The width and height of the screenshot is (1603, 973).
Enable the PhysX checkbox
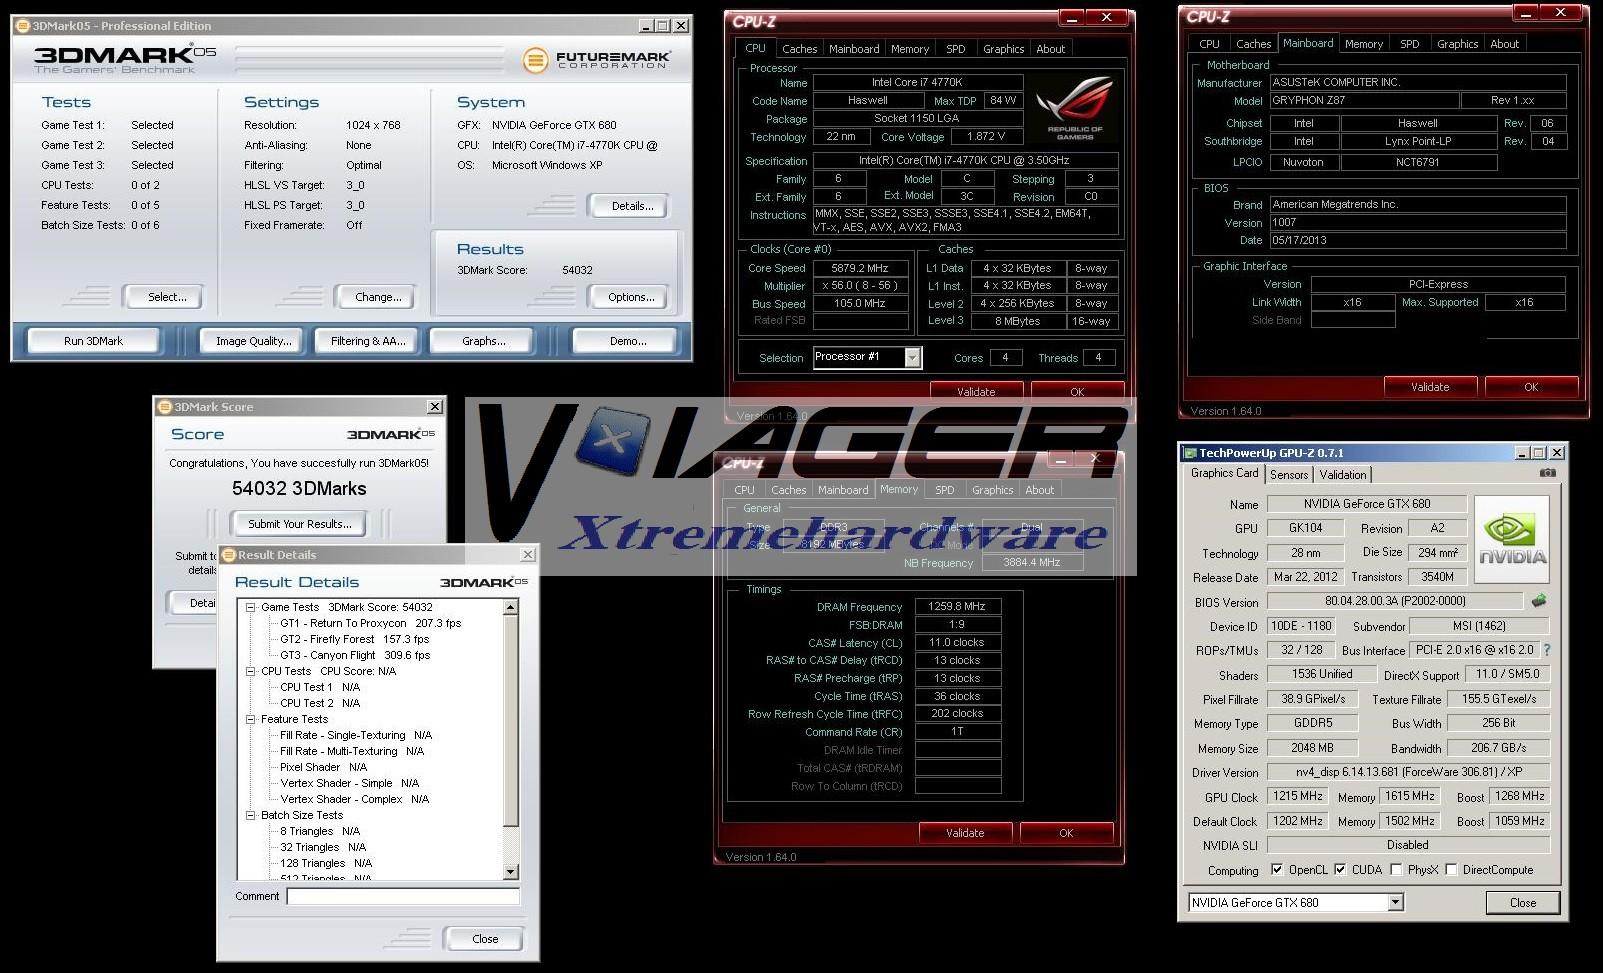point(1395,869)
